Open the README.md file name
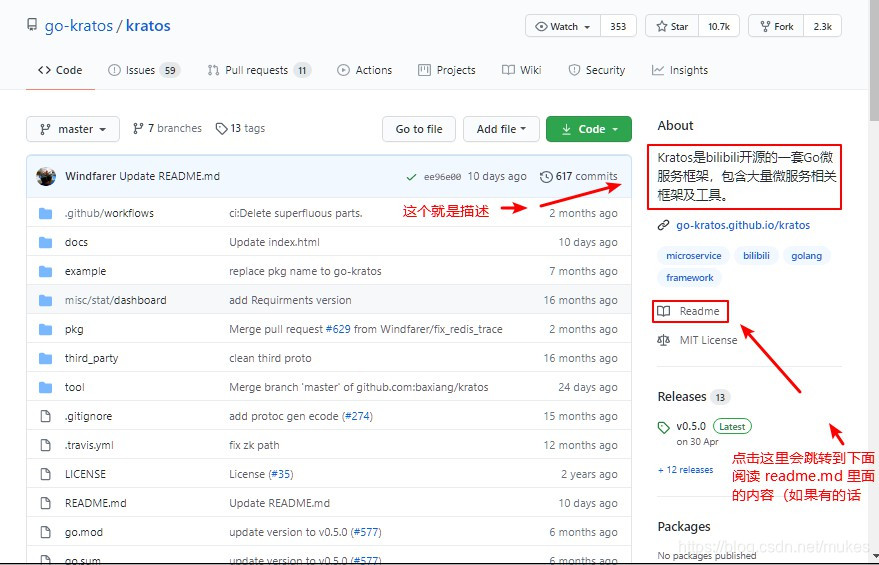Viewport: 879px width, 565px height. pyautogui.click(x=95, y=503)
